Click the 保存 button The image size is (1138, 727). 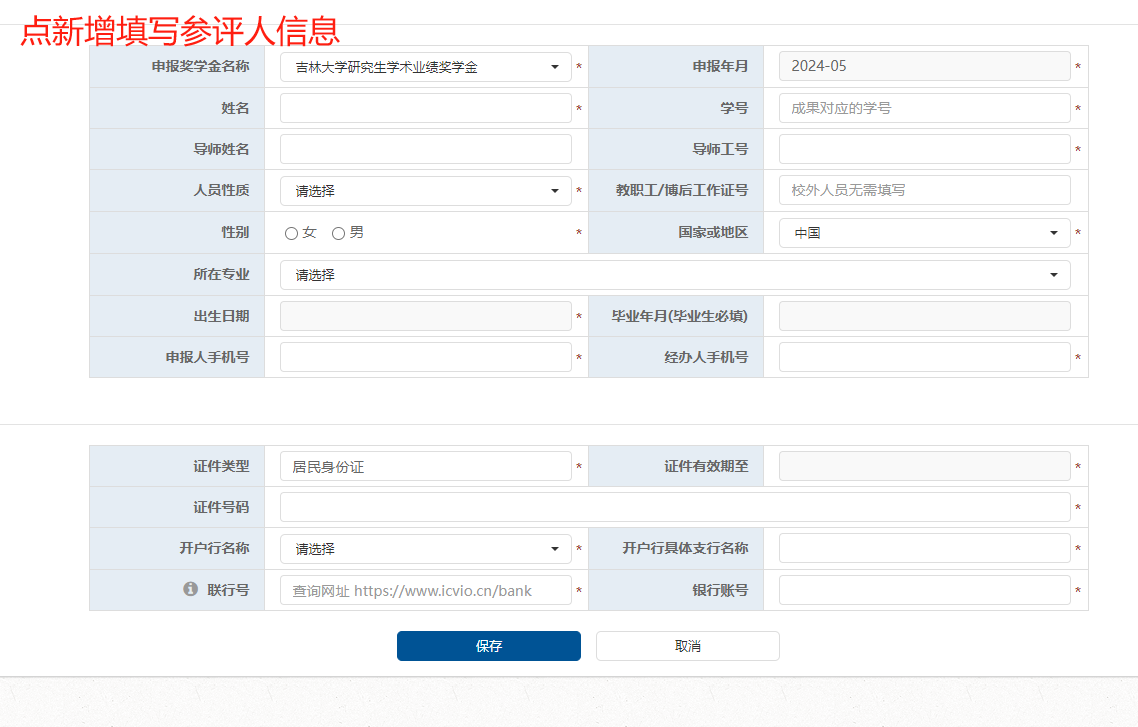[488, 646]
